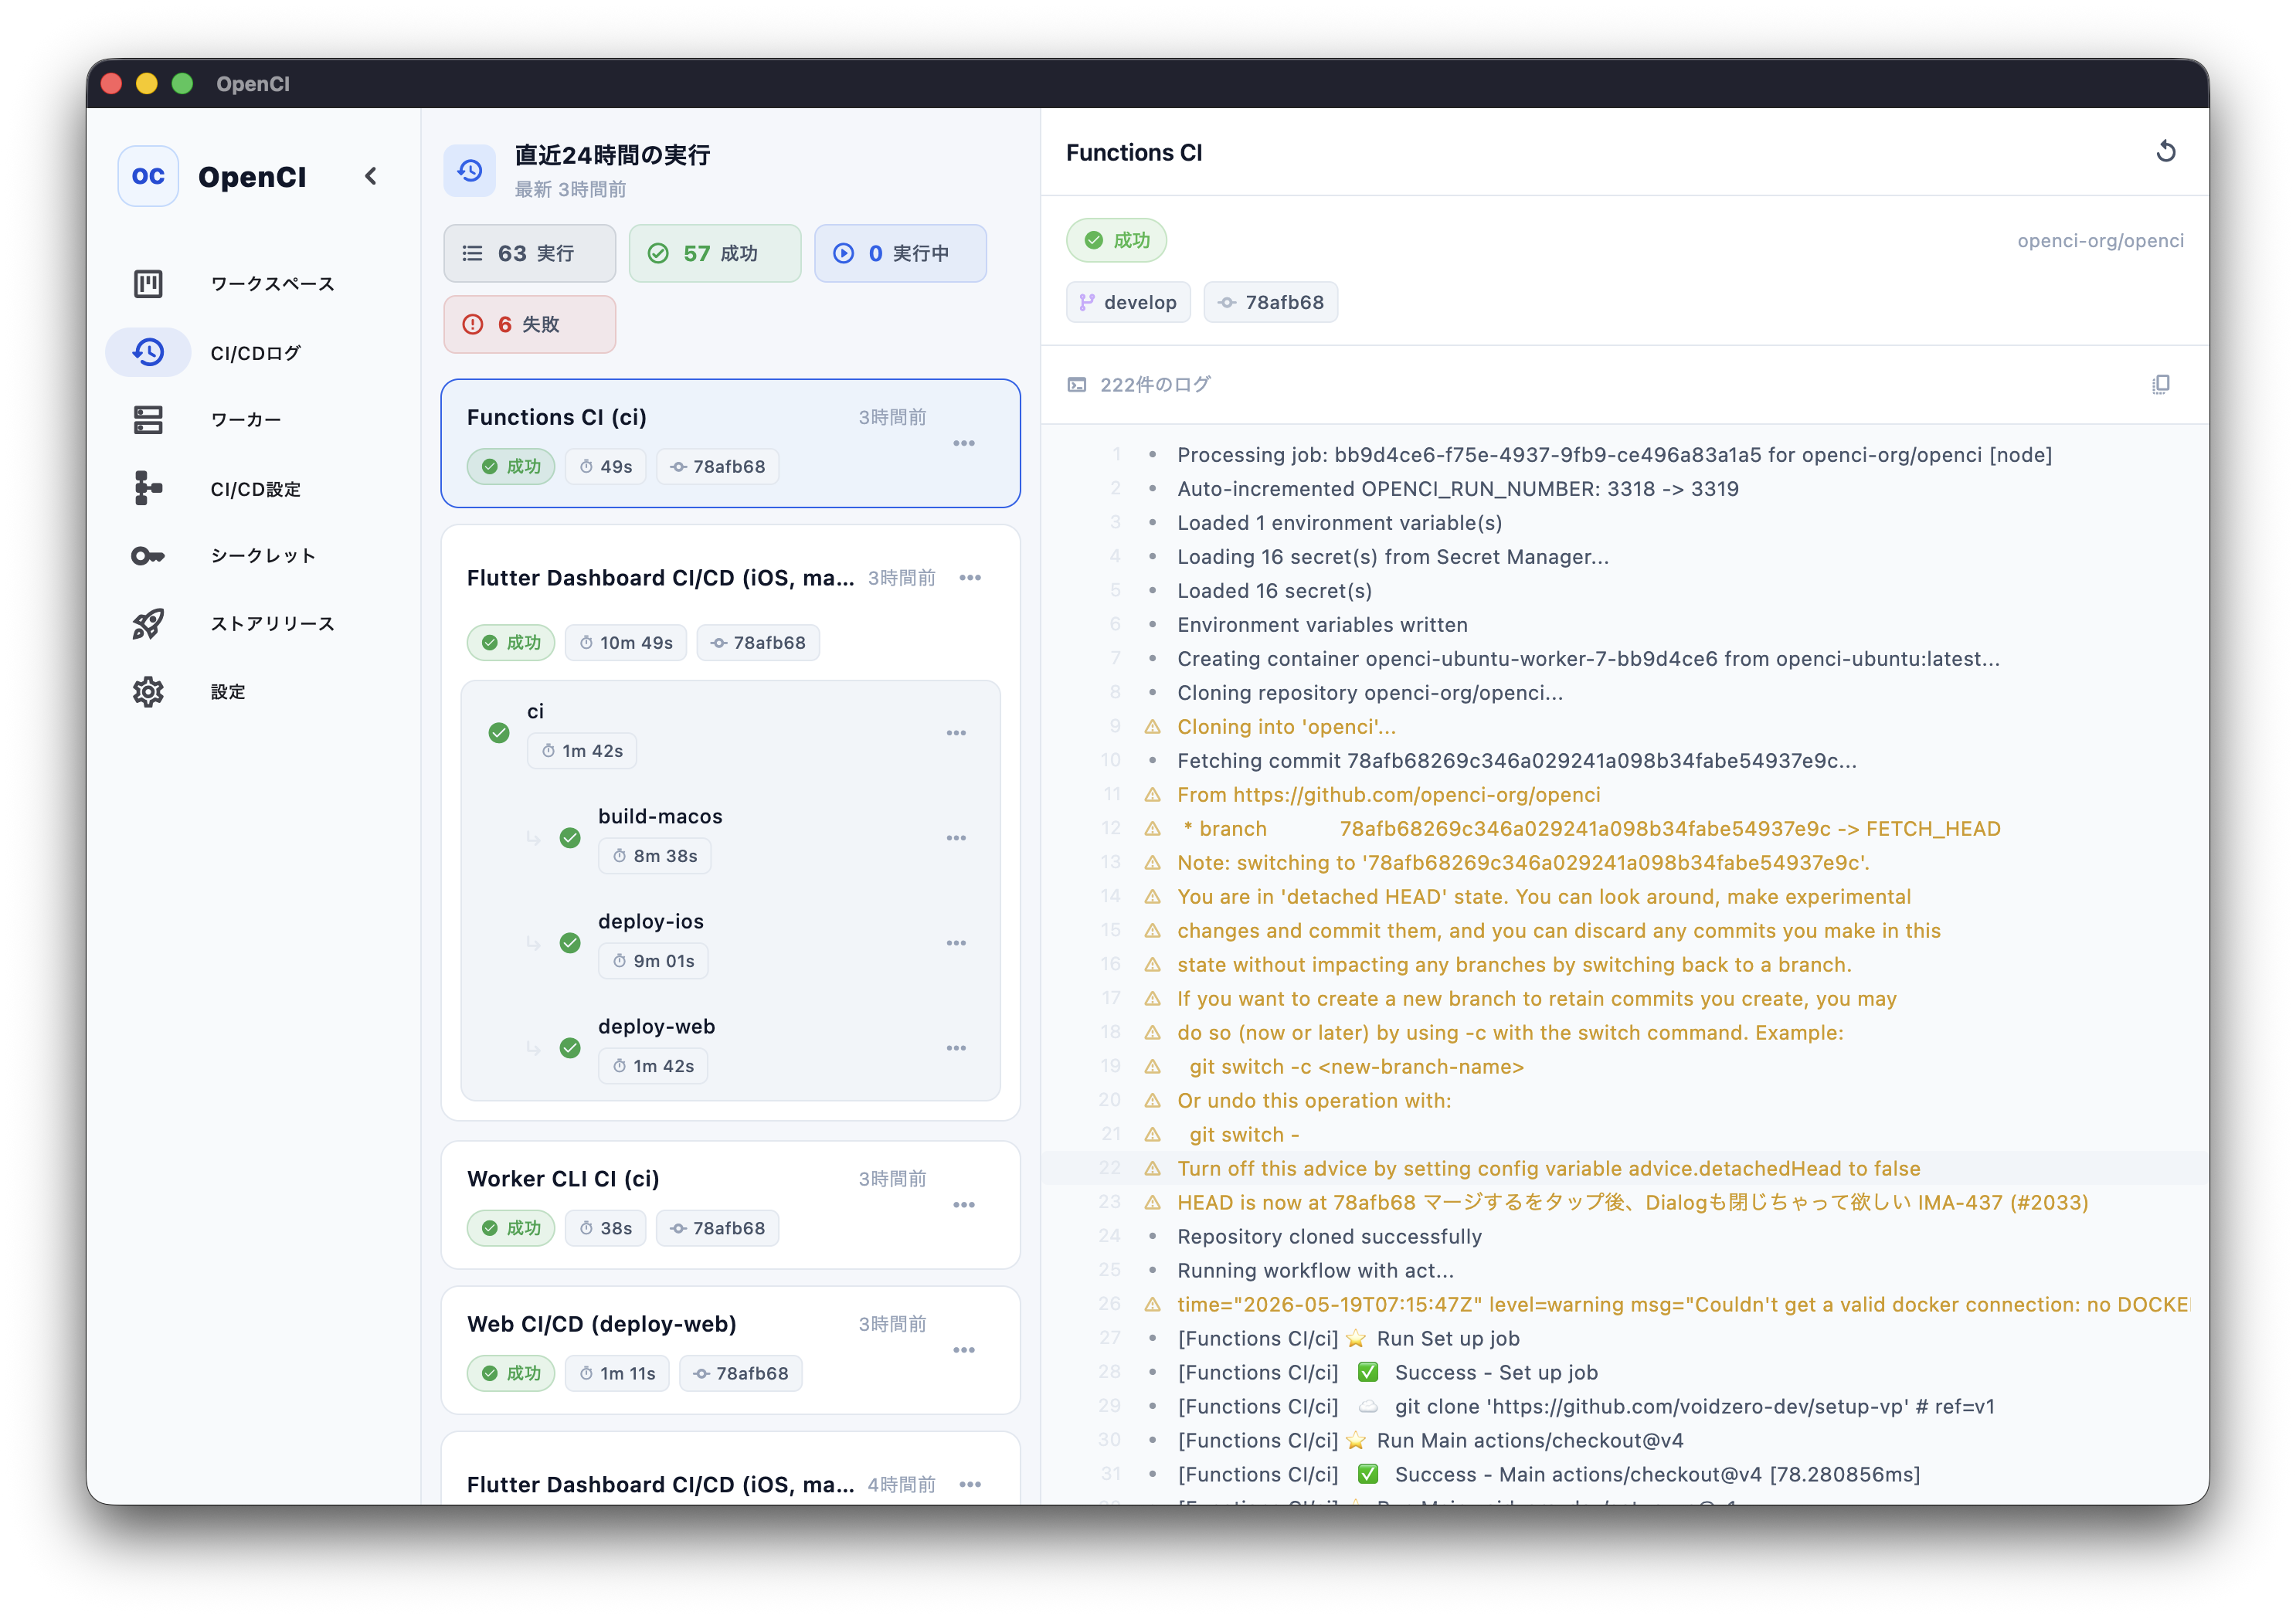Open first Flutter Dashboard CI/CD run (3時間前)
2296x1619 pixels.
[x=660, y=578]
